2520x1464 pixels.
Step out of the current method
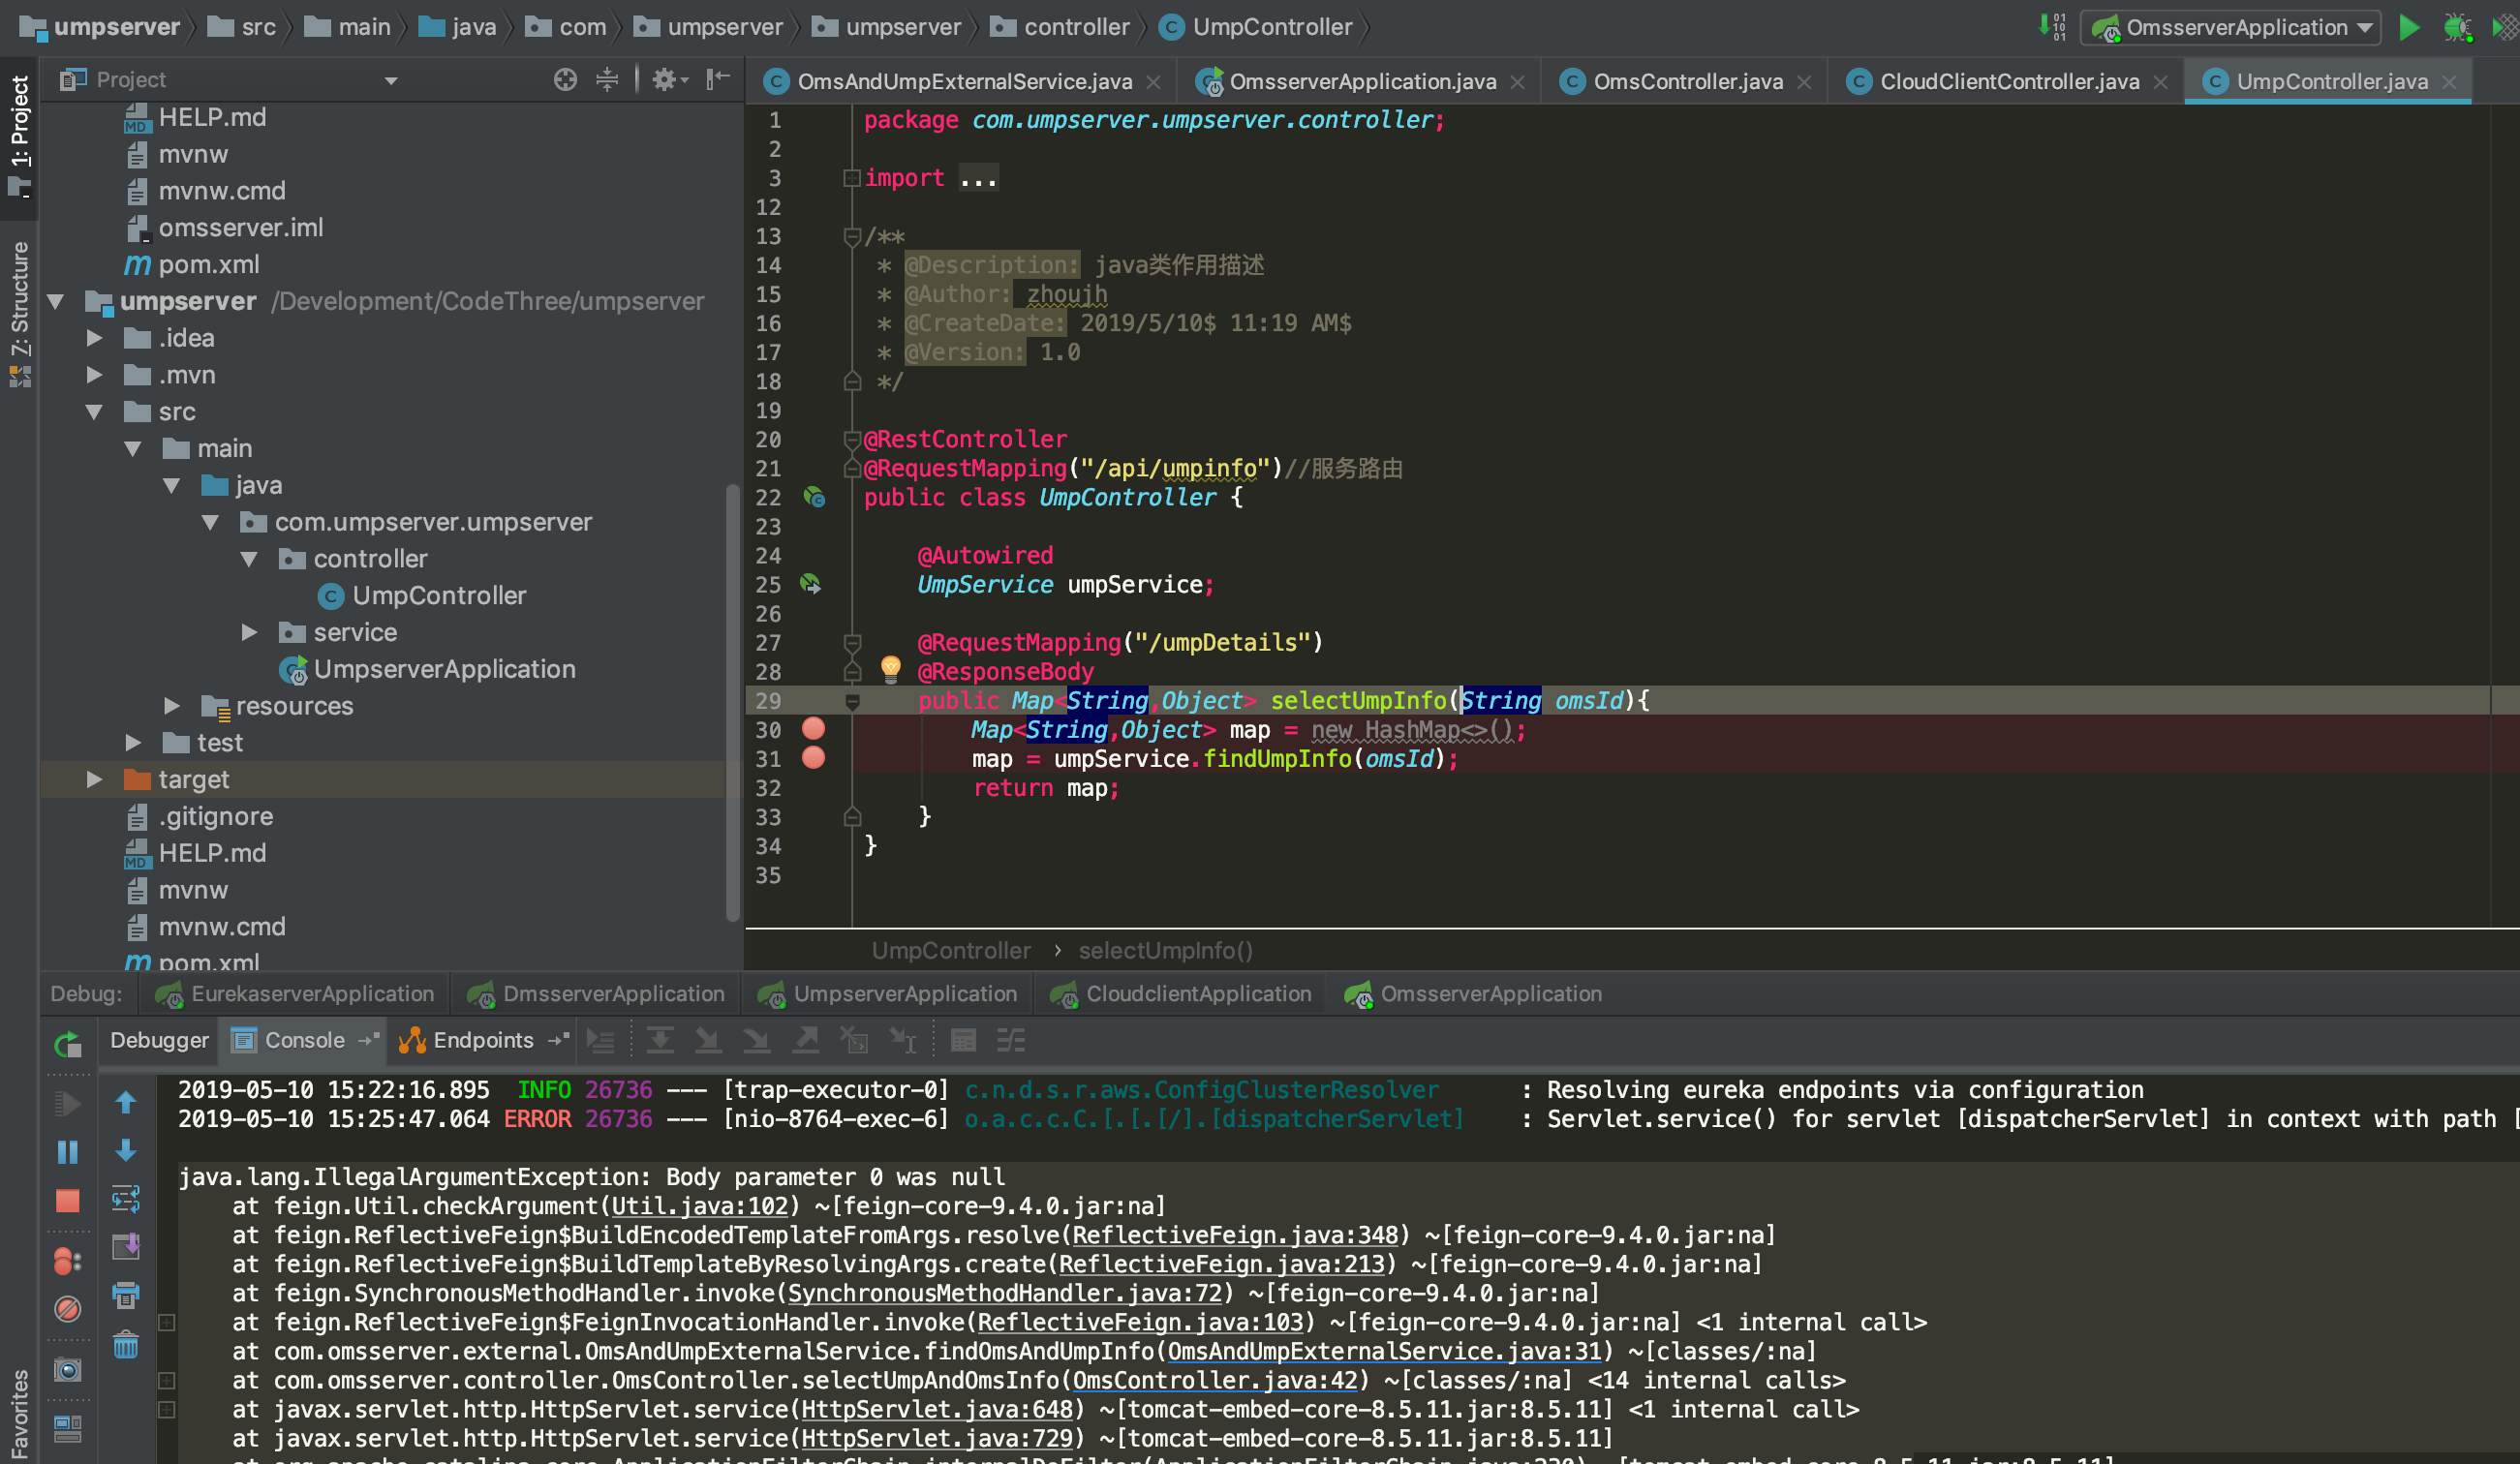coord(806,1040)
